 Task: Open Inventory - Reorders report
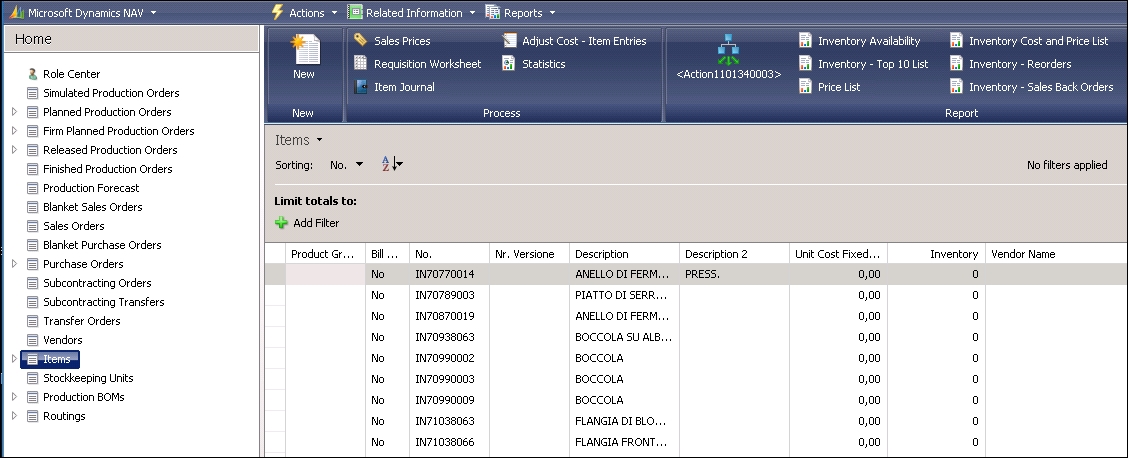tap(1011, 64)
